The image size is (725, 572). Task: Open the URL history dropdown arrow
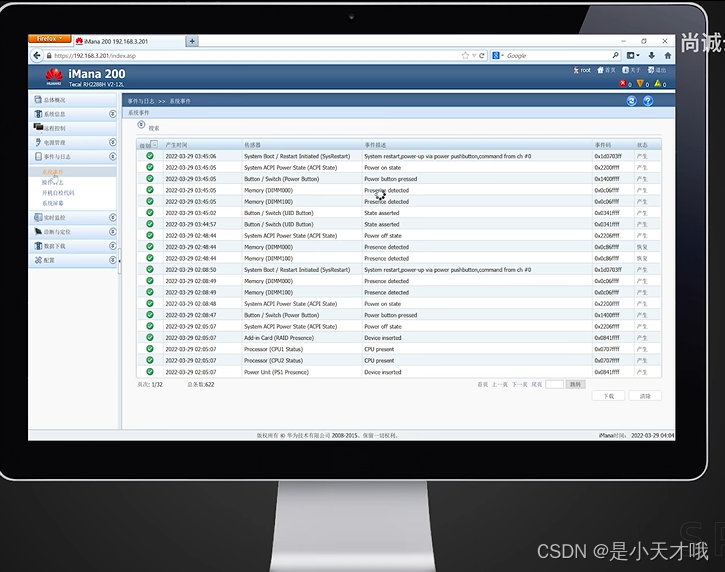[474, 56]
